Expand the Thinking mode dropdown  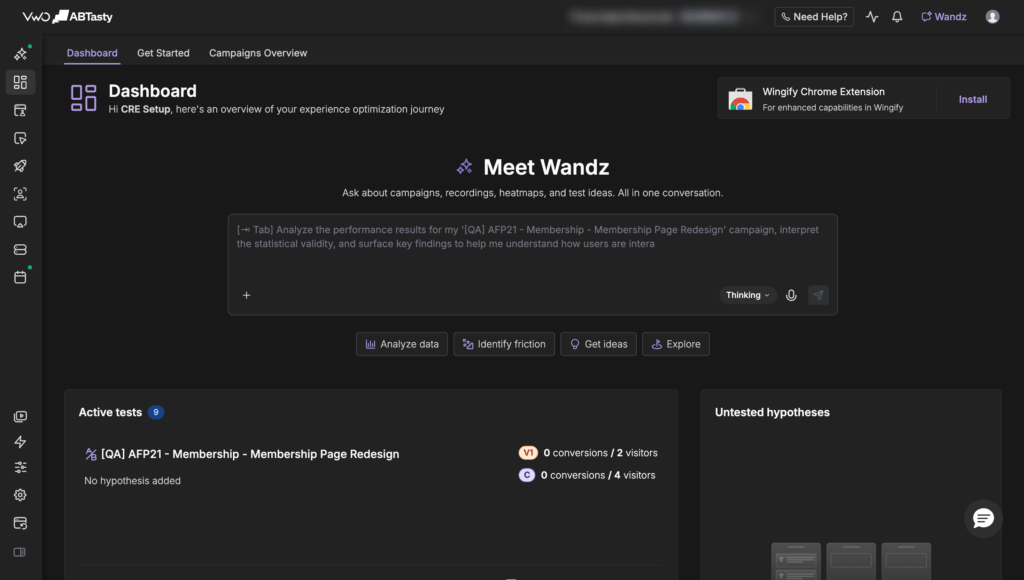click(x=748, y=295)
